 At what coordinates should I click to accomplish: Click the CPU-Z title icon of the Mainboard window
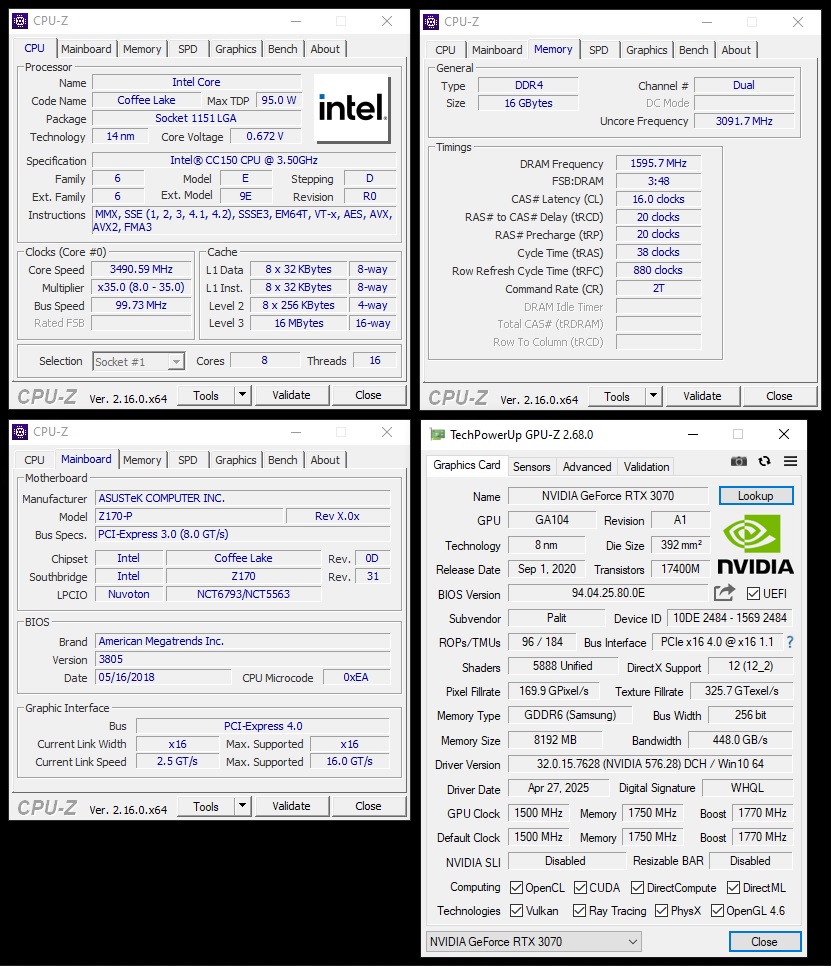coord(20,432)
